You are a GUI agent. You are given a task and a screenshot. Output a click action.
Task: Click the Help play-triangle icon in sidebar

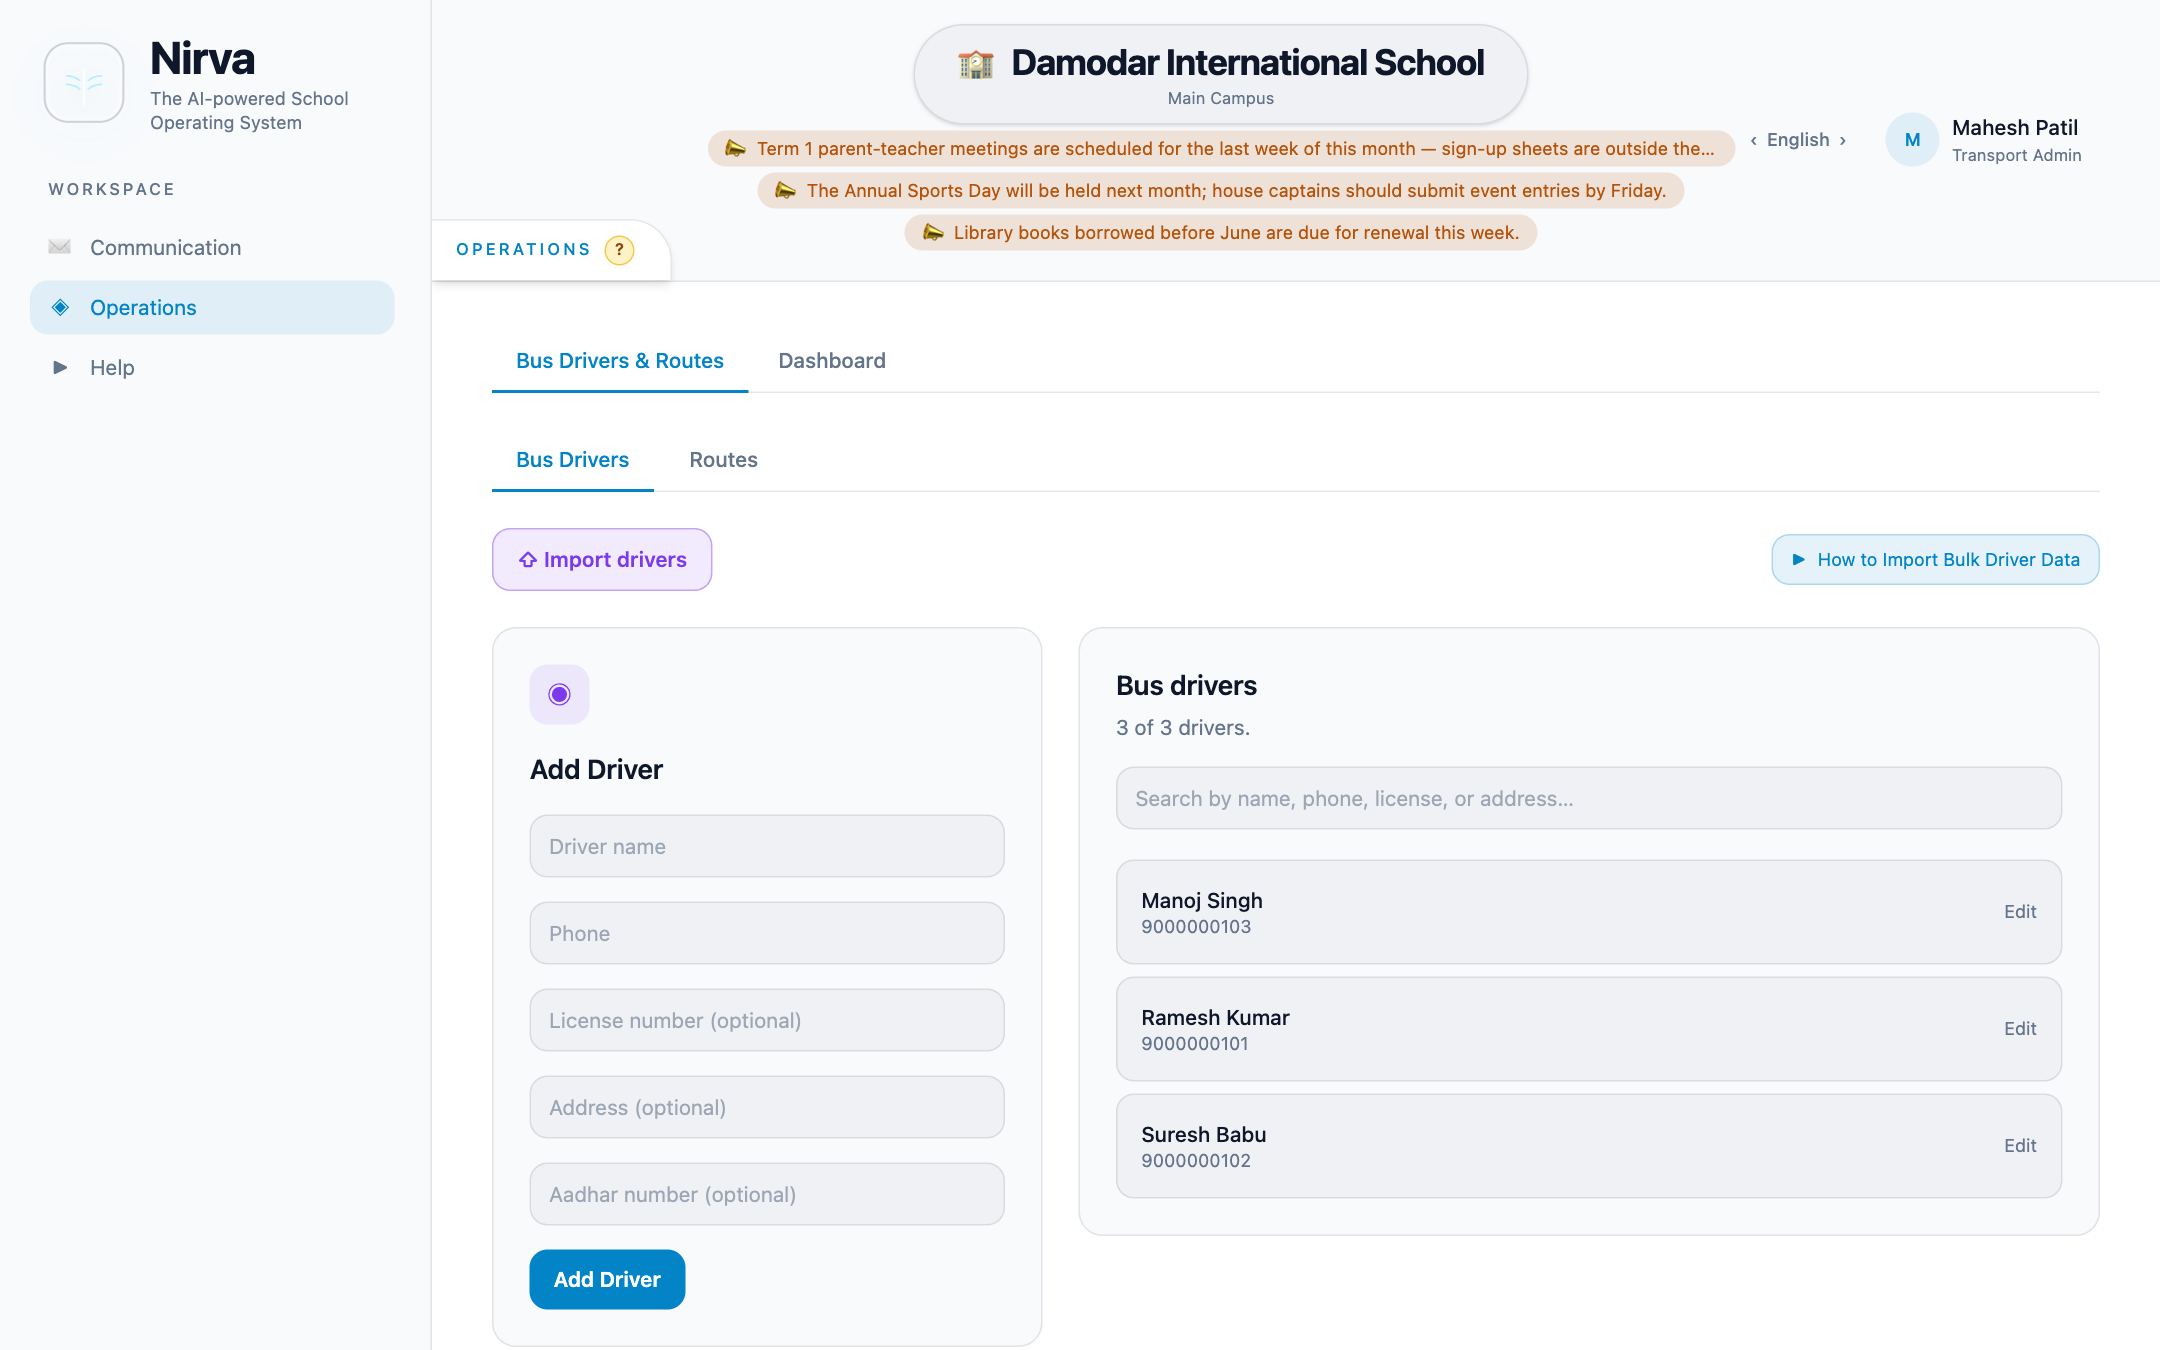click(60, 367)
